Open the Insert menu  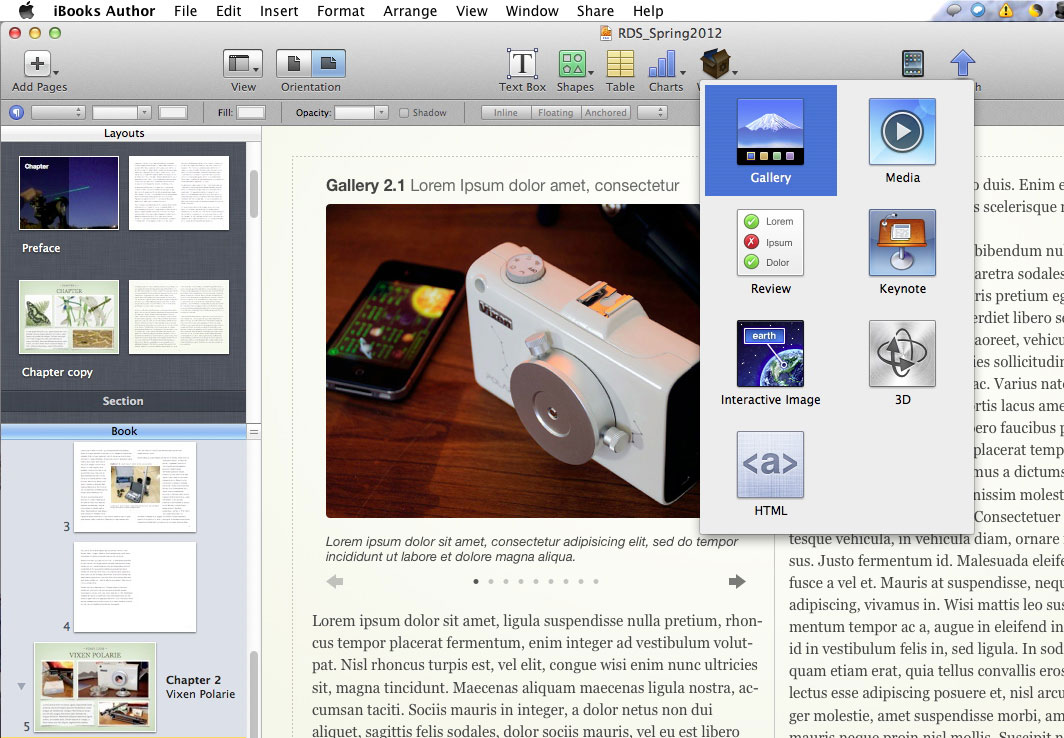(x=279, y=11)
